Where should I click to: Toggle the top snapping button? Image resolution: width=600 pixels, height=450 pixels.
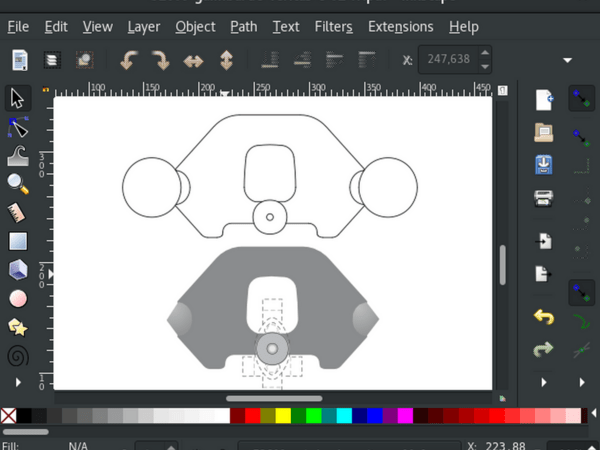(x=580, y=98)
